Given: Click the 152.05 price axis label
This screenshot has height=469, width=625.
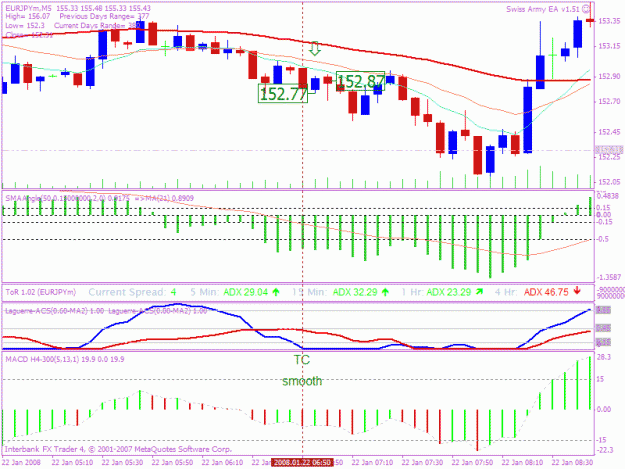Looking at the screenshot, I should tap(609, 182).
